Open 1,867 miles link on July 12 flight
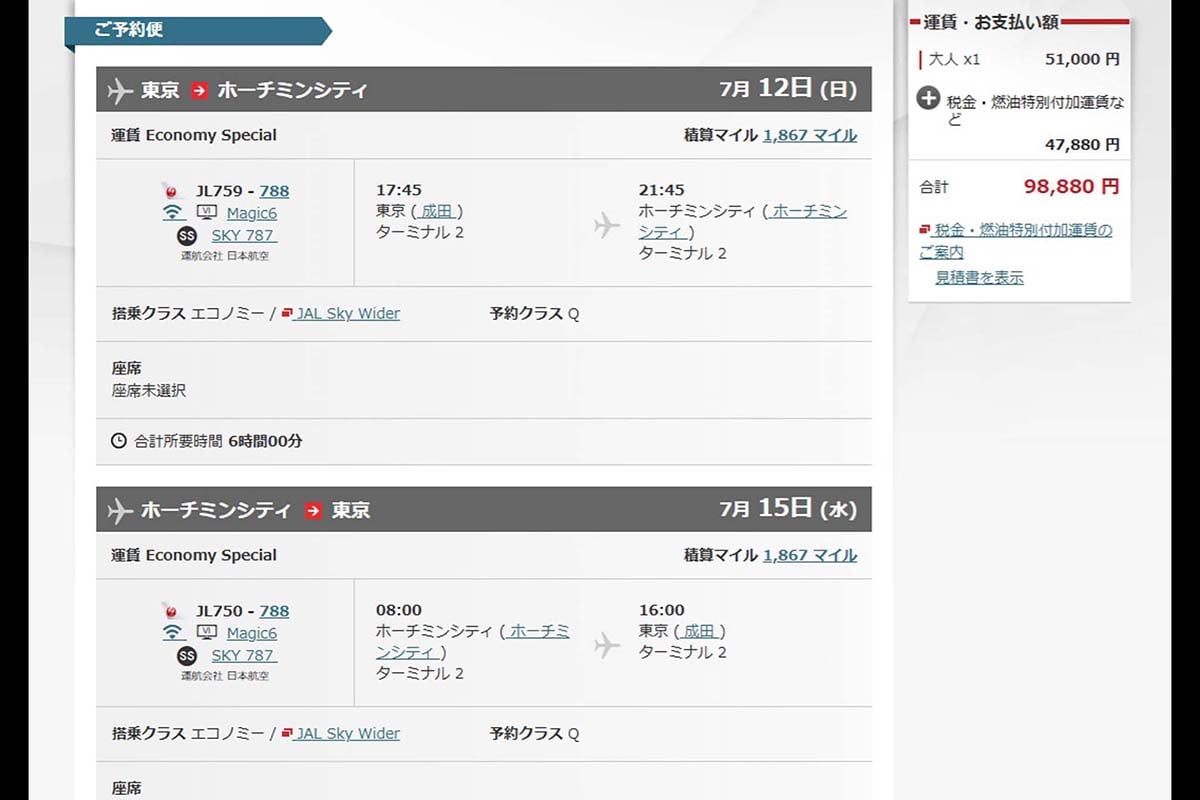Screen dimensions: 1200x800 point(810,135)
